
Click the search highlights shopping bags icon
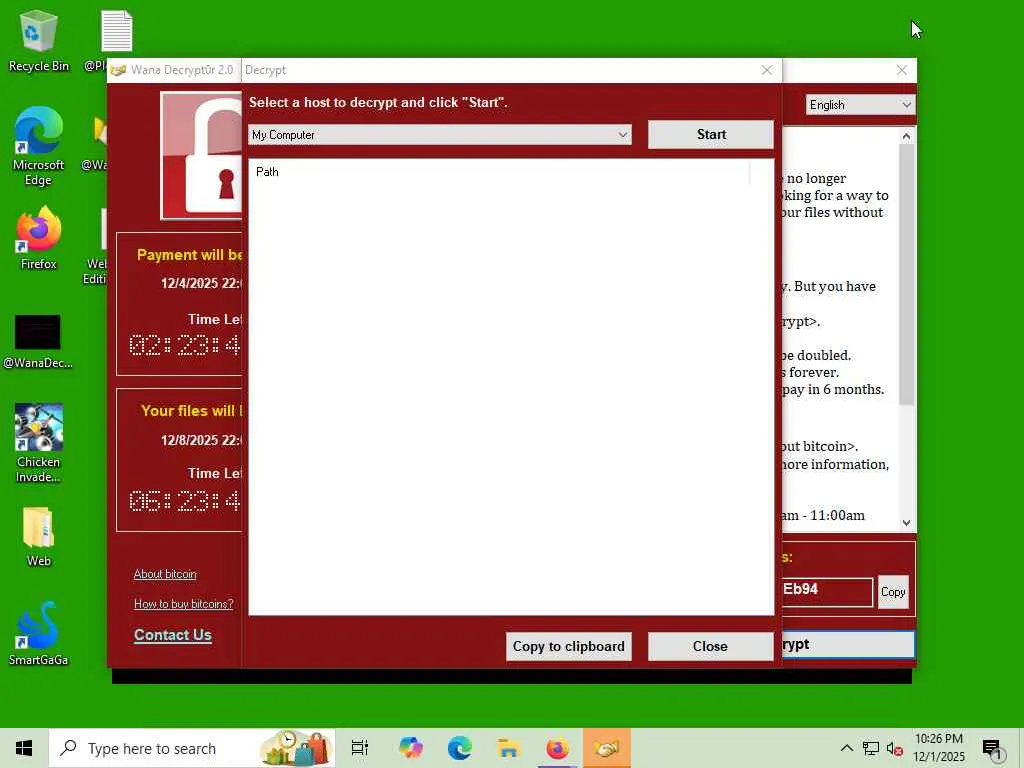pyautogui.click(x=295, y=748)
